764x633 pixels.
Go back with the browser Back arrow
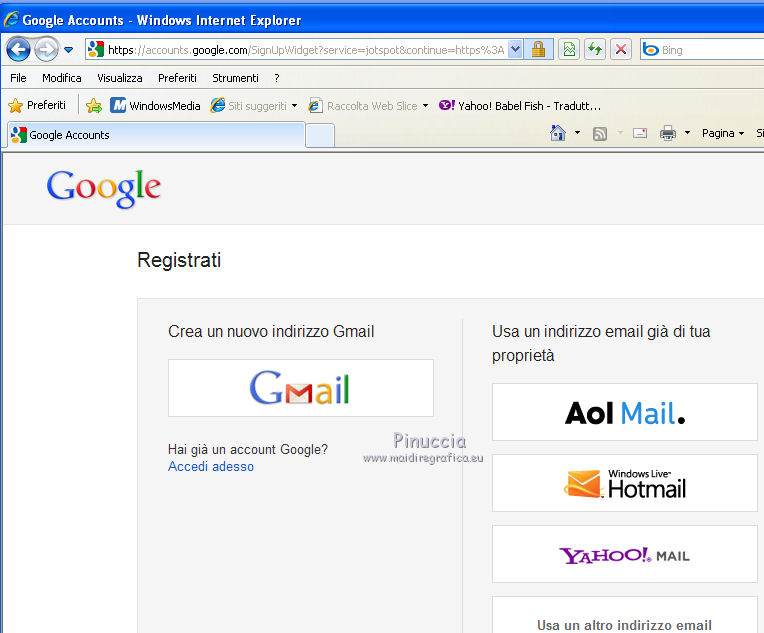click(x=19, y=49)
